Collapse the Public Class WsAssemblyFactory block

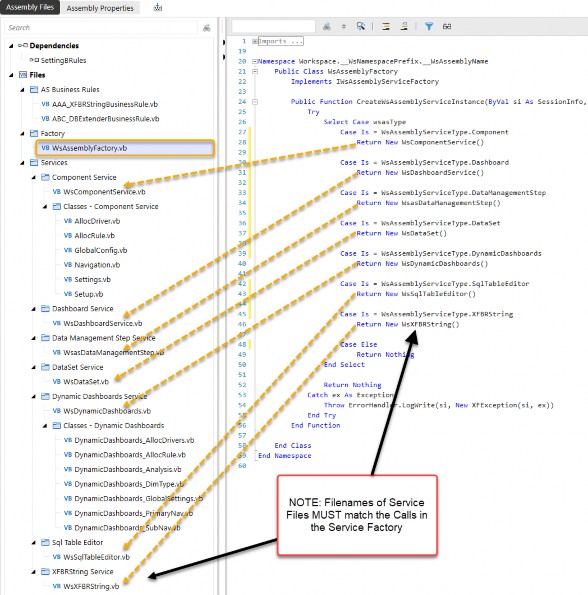tap(255, 71)
